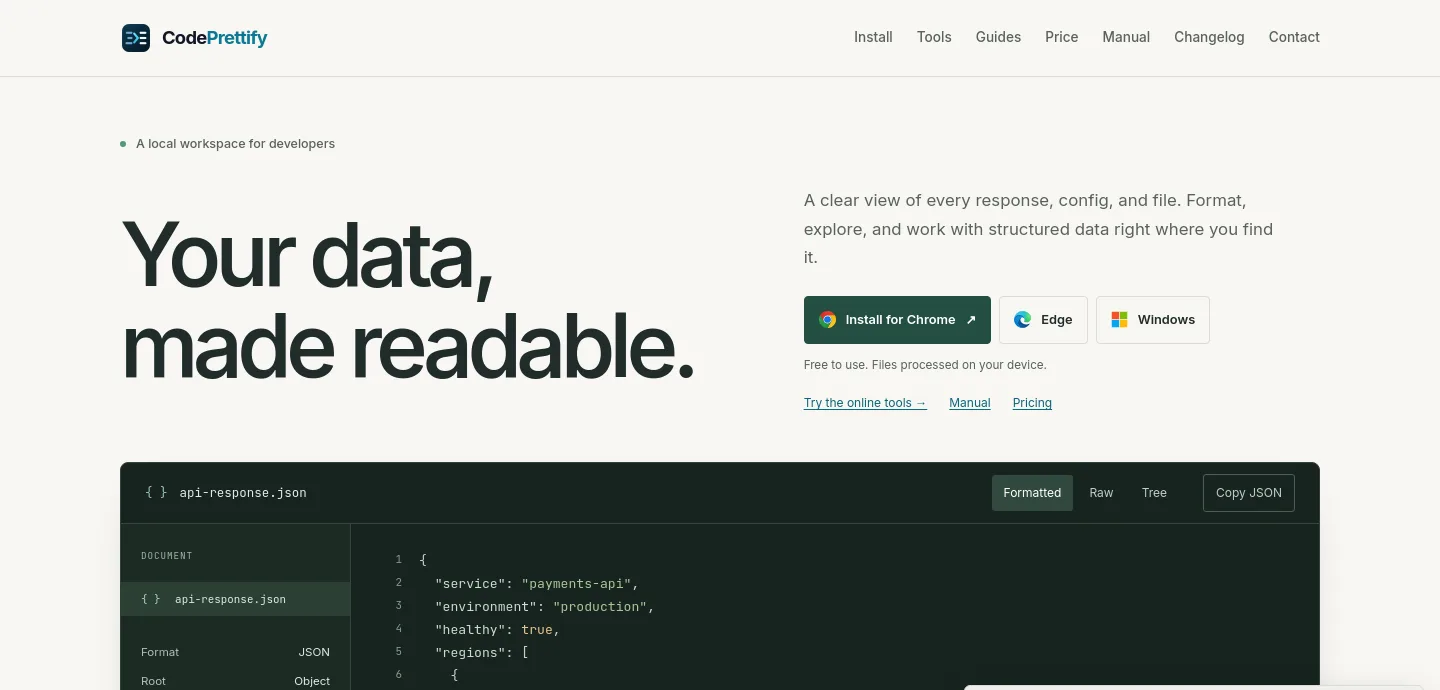The width and height of the screenshot is (1440, 690).
Task: Follow the Try the online tools link
Action: (865, 403)
